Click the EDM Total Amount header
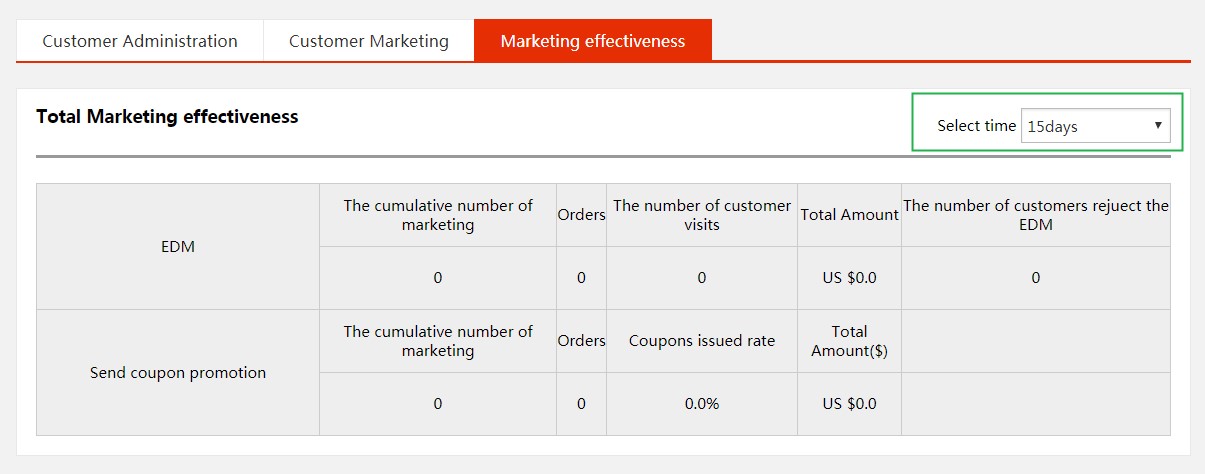Screen dimensions: 1205x474 point(849,215)
